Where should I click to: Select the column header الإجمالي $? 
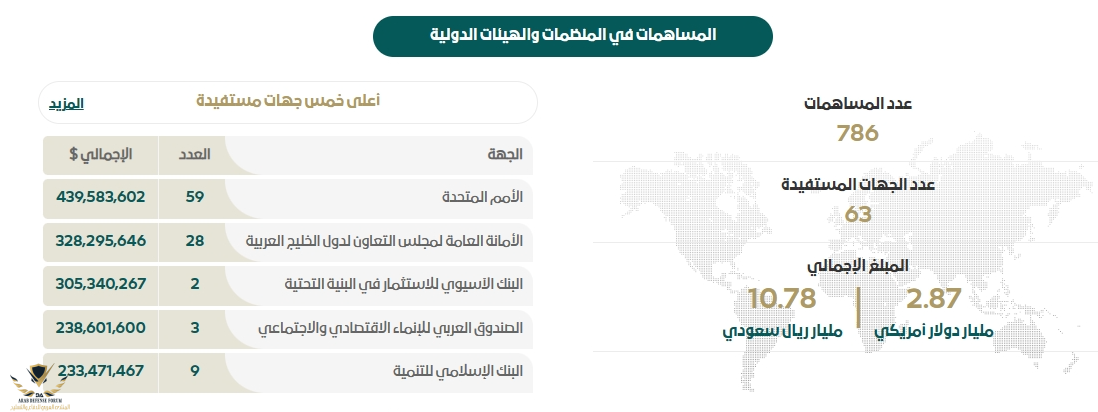point(100,155)
